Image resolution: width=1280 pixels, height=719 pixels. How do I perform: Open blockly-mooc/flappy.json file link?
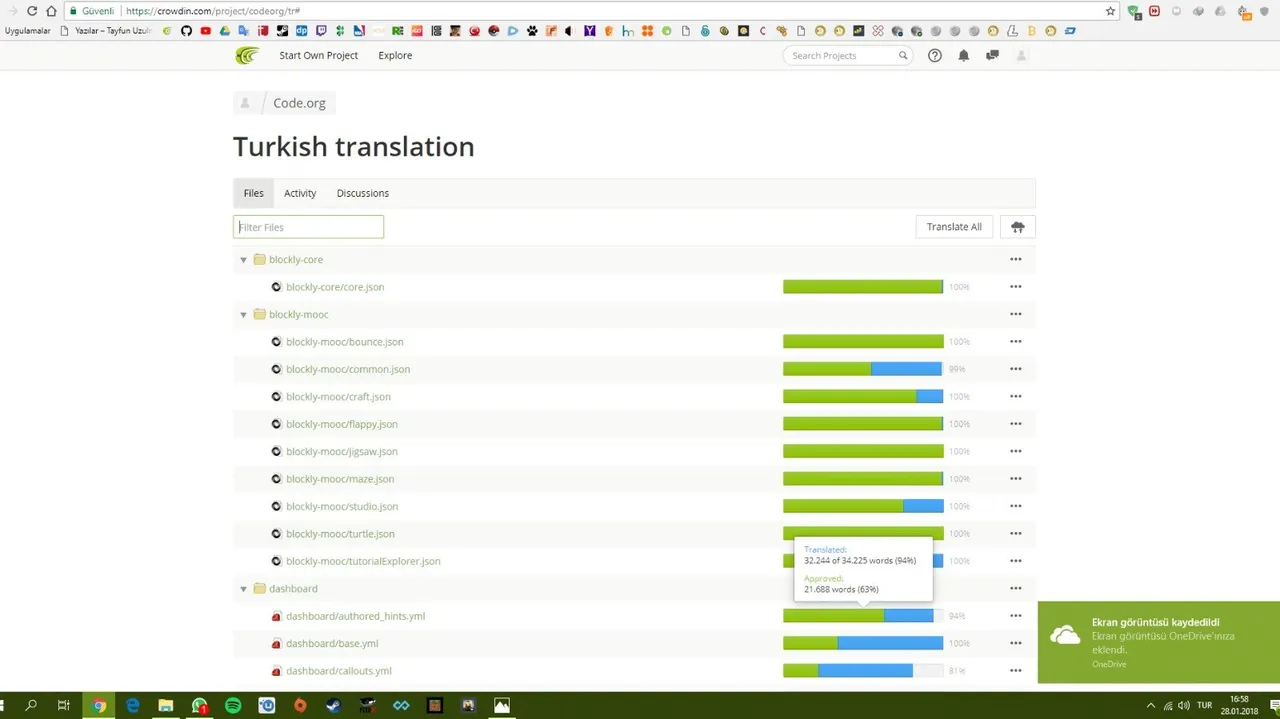tap(342, 424)
